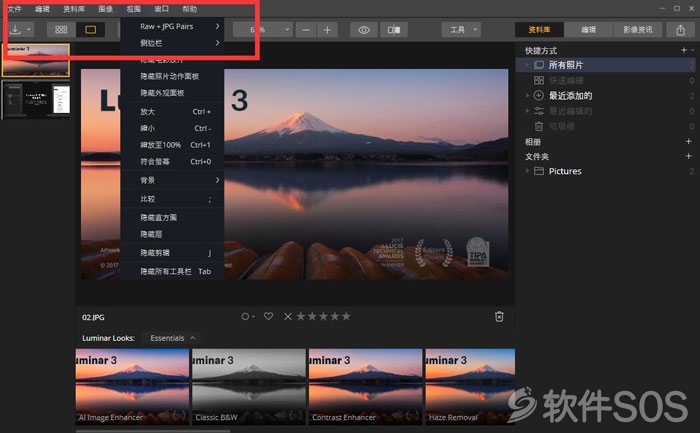Switch to the 影像资讯 panel tab
This screenshot has height=433, width=700.
(x=638, y=30)
